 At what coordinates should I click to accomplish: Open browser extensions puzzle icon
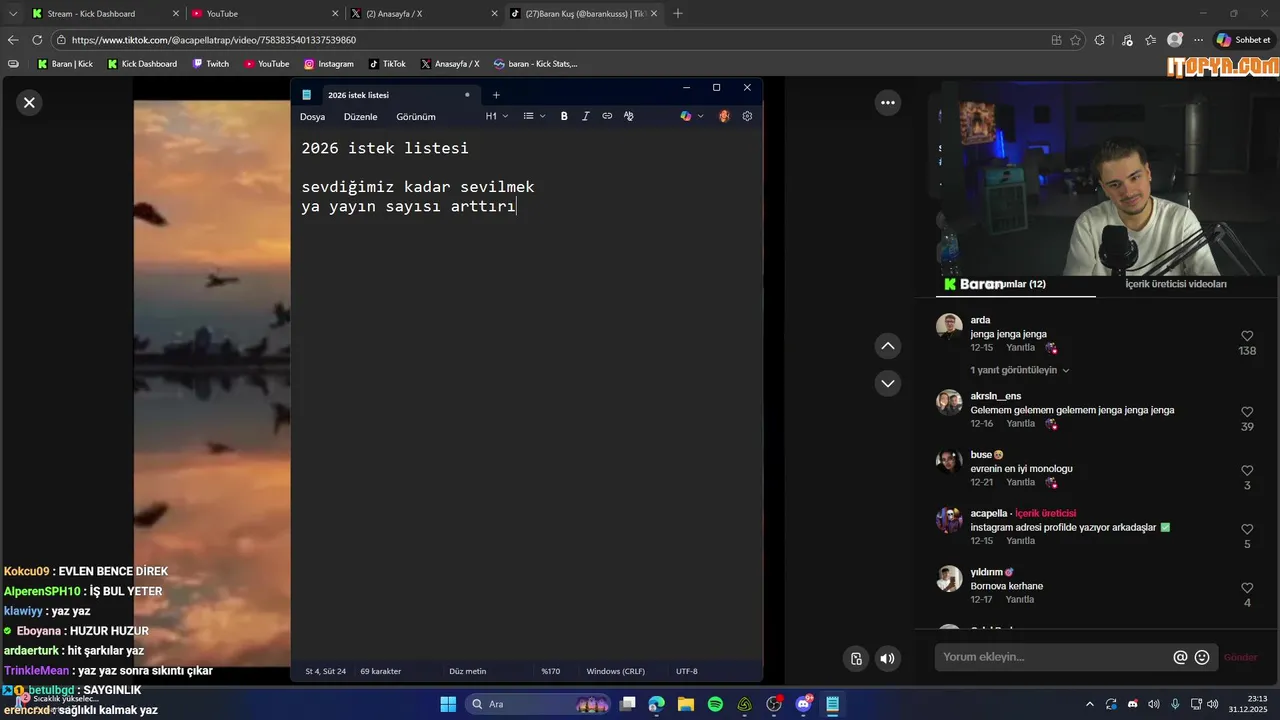pos(1100,40)
